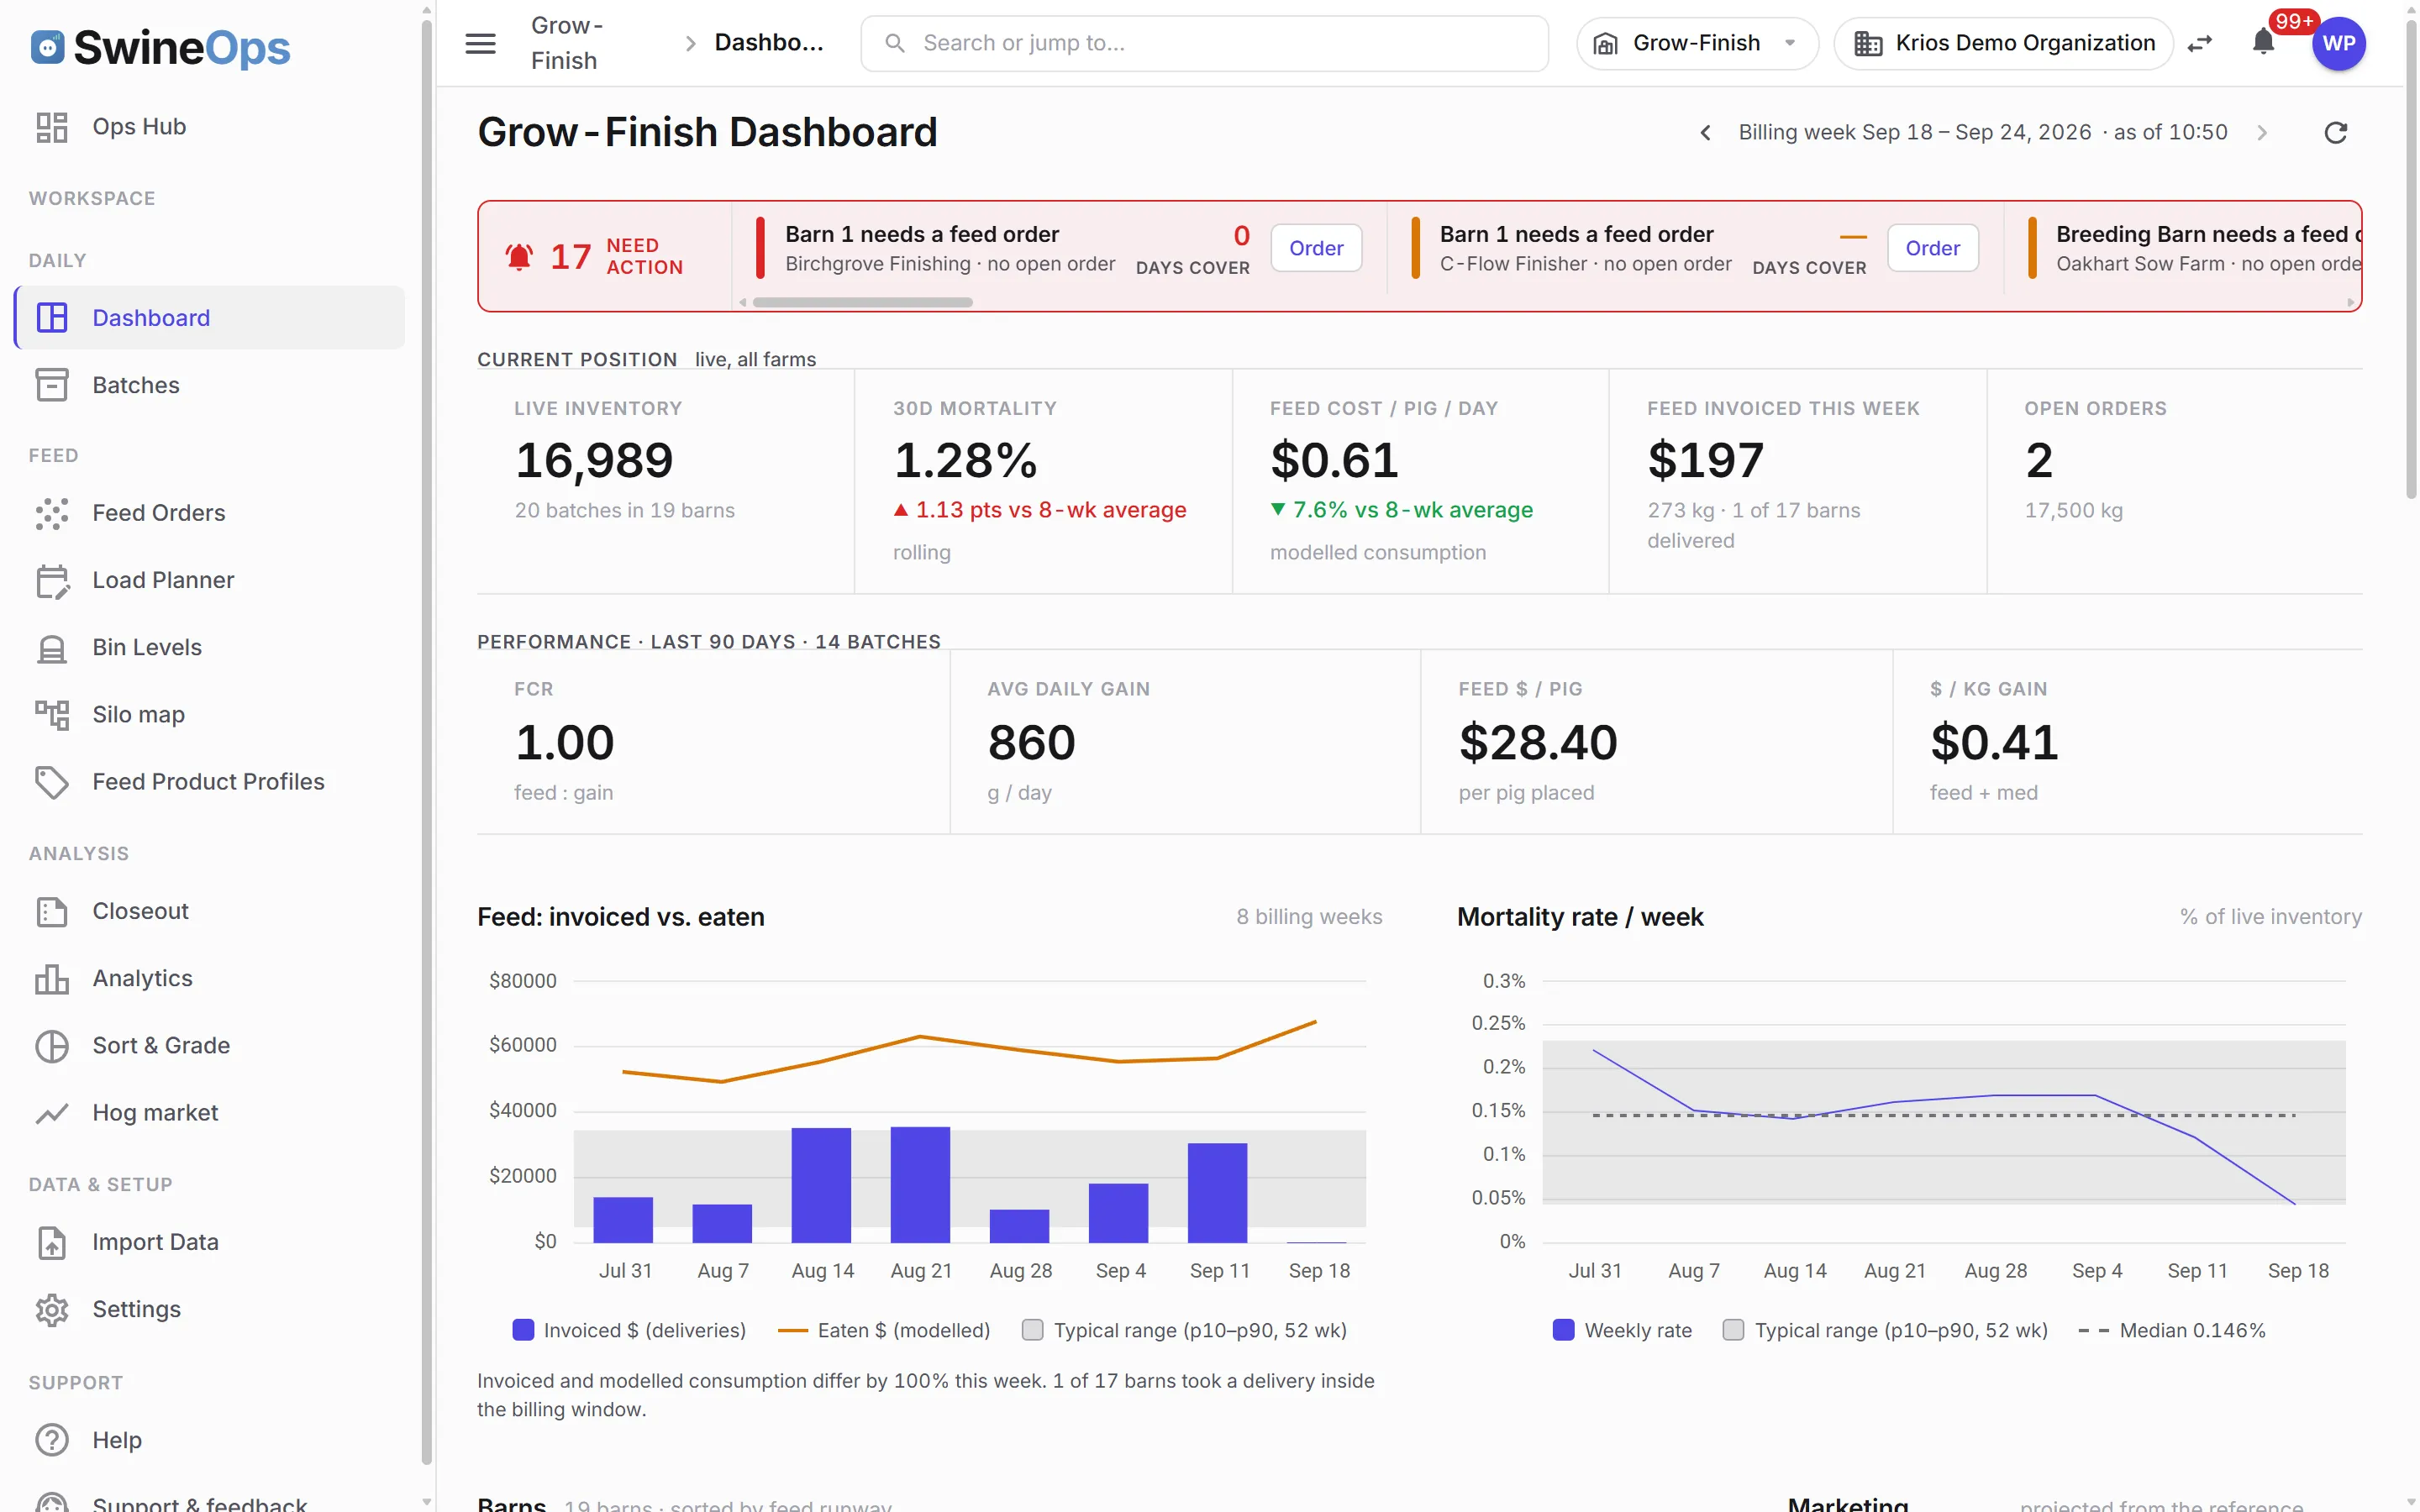Click Order for Birchgrove Finishing Barn 1
The width and height of the screenshot is (2420, 1512).
1315,248
